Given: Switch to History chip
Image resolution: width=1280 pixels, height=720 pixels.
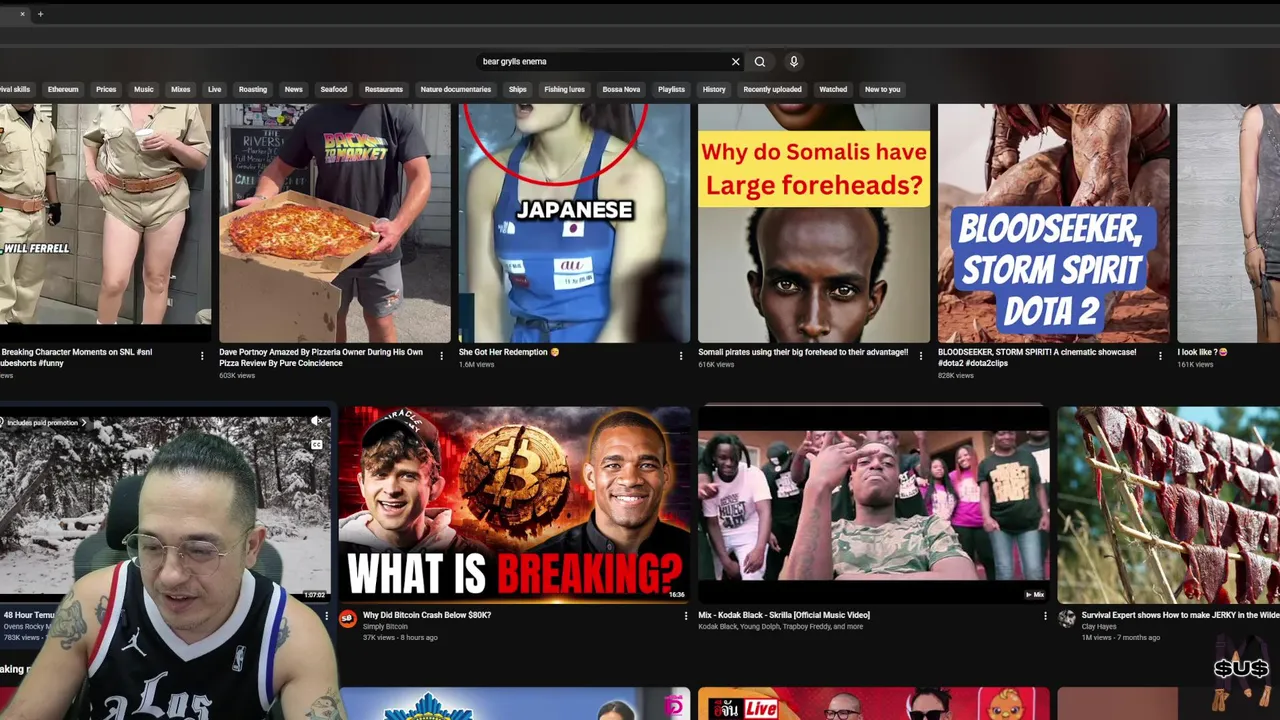Looking at the screenshot, I should point(714,89).
